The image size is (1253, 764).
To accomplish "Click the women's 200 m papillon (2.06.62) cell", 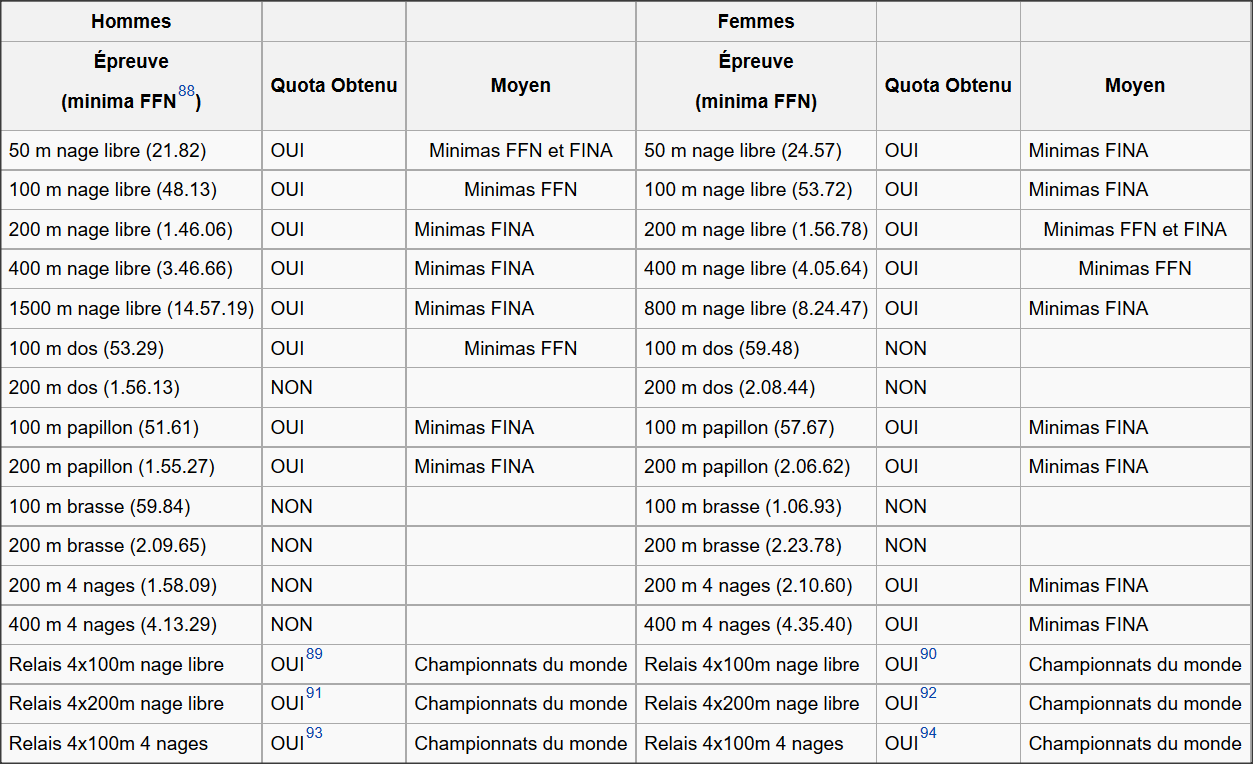I will 756,466.
